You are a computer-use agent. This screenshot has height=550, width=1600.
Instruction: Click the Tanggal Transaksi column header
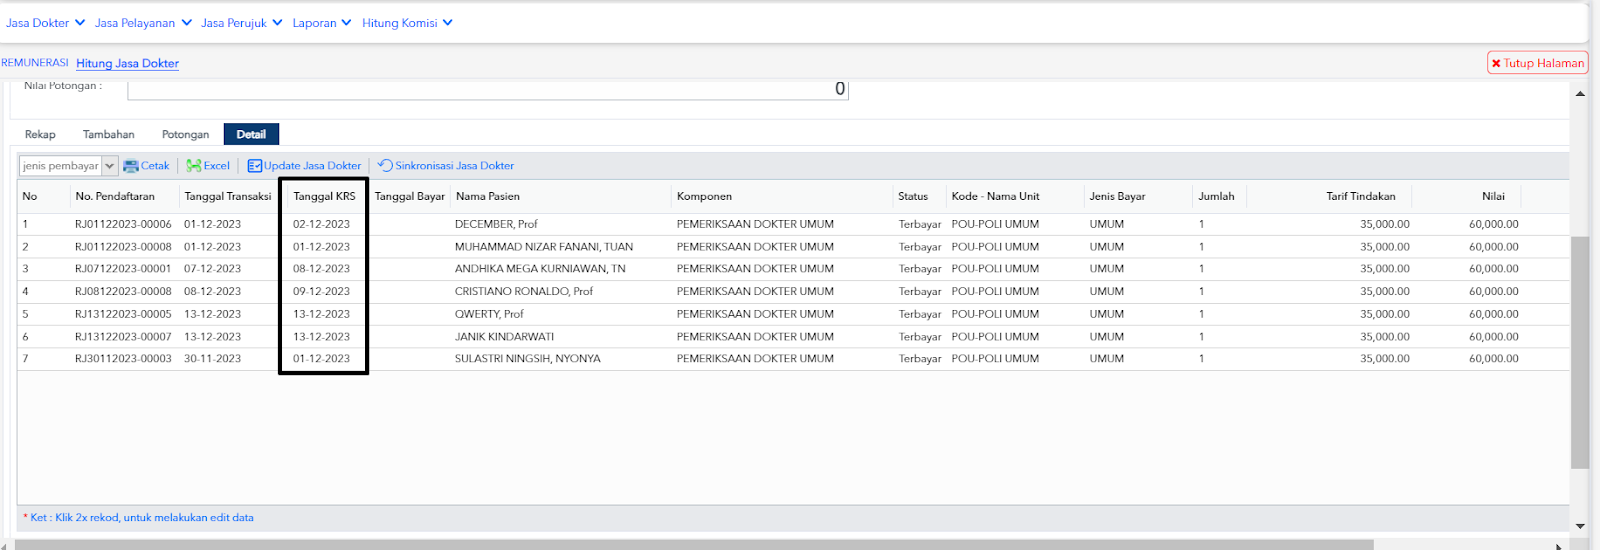click(228, 197)
